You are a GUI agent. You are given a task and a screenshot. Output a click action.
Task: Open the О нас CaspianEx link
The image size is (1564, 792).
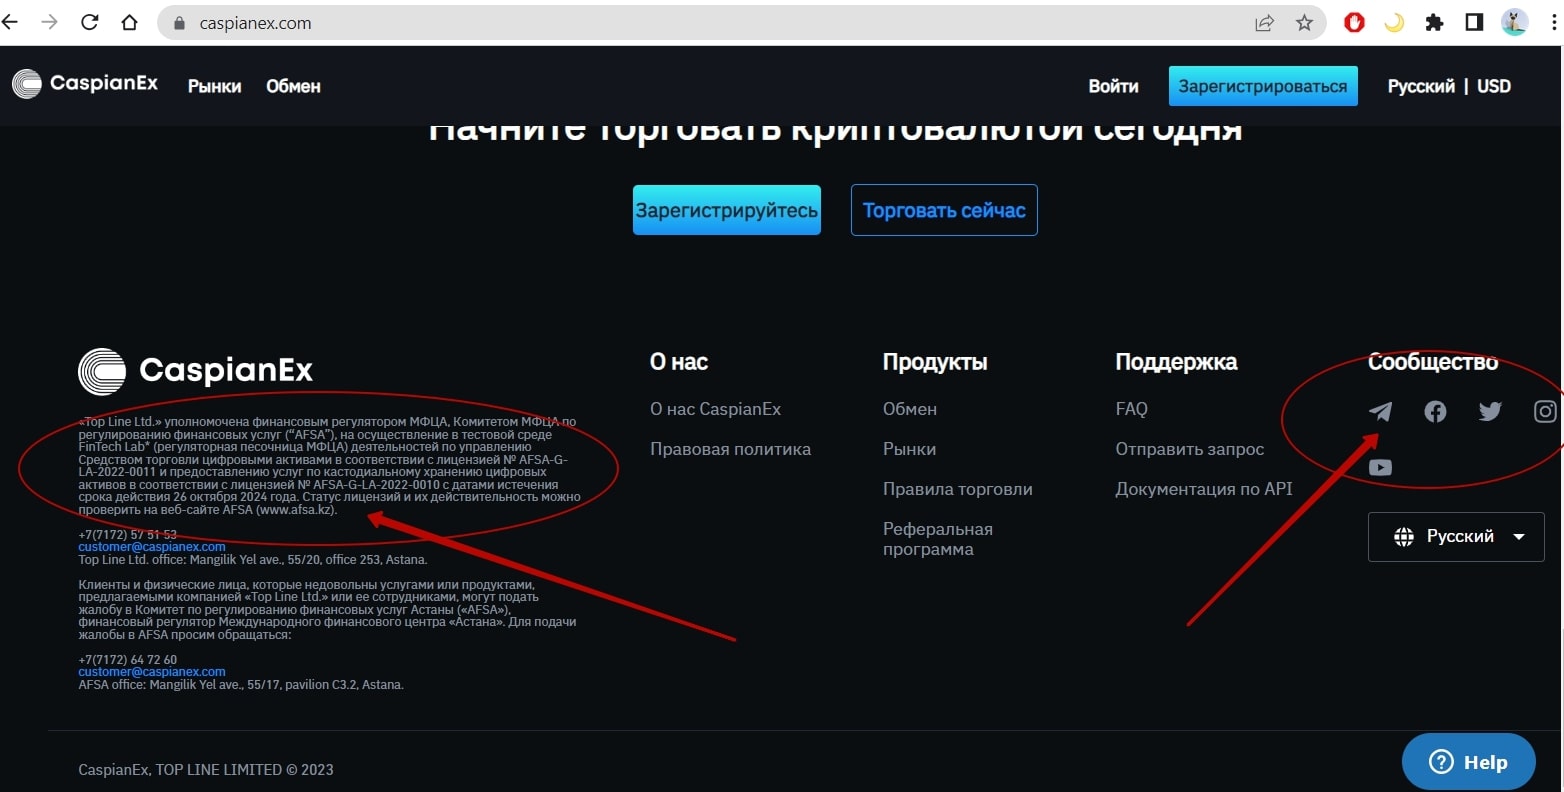(x=715, y=409)
